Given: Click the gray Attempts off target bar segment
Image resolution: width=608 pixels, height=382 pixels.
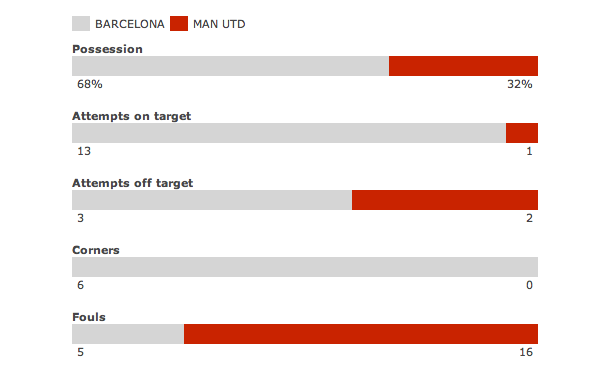Looking at the screenshot, I should pos(212,200).
